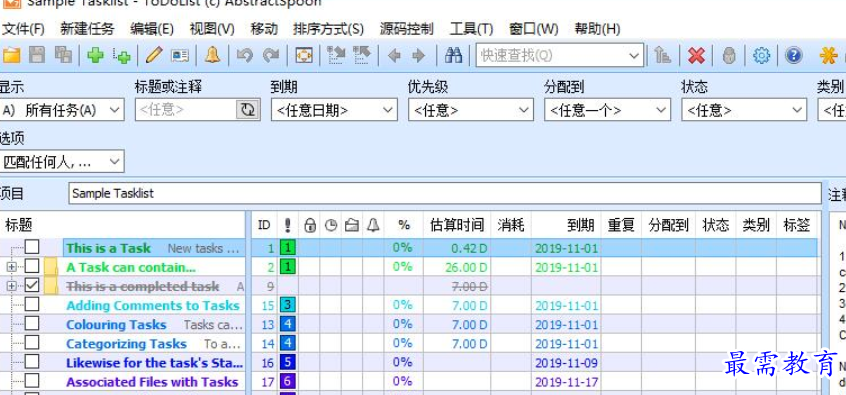Open the 编辑(E) menu
This screenshot has height=395, width=846.
[152, 29]
